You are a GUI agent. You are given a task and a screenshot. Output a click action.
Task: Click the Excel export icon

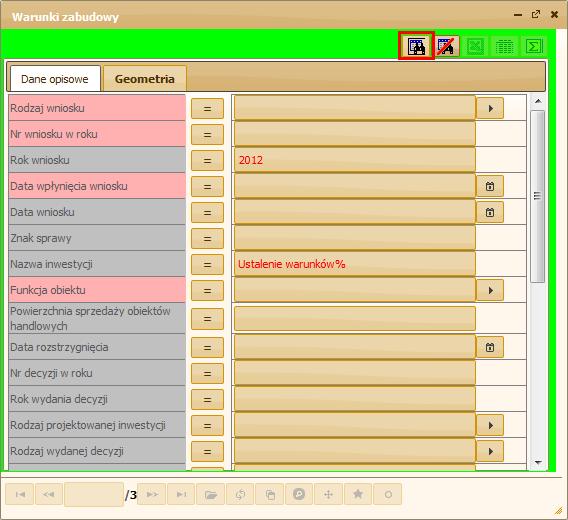coord(475,46)
